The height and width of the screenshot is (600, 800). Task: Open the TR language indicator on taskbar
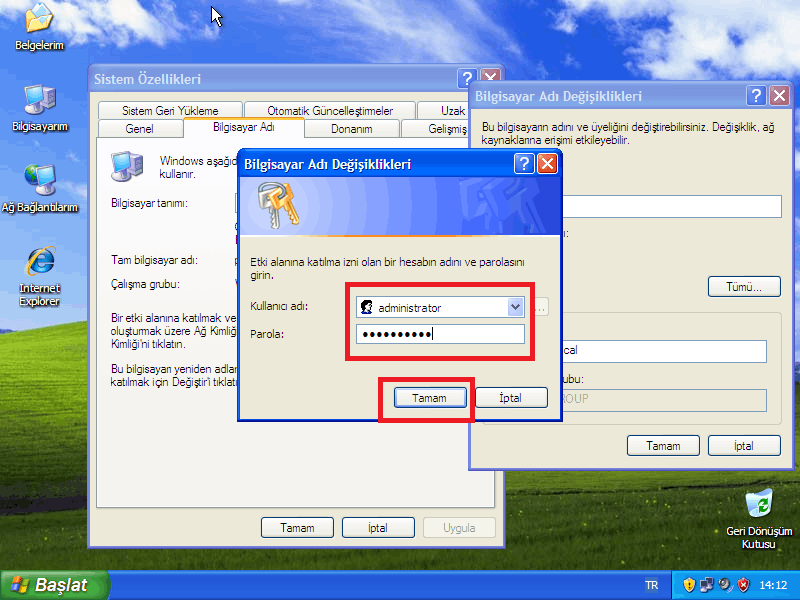[652, 585]
